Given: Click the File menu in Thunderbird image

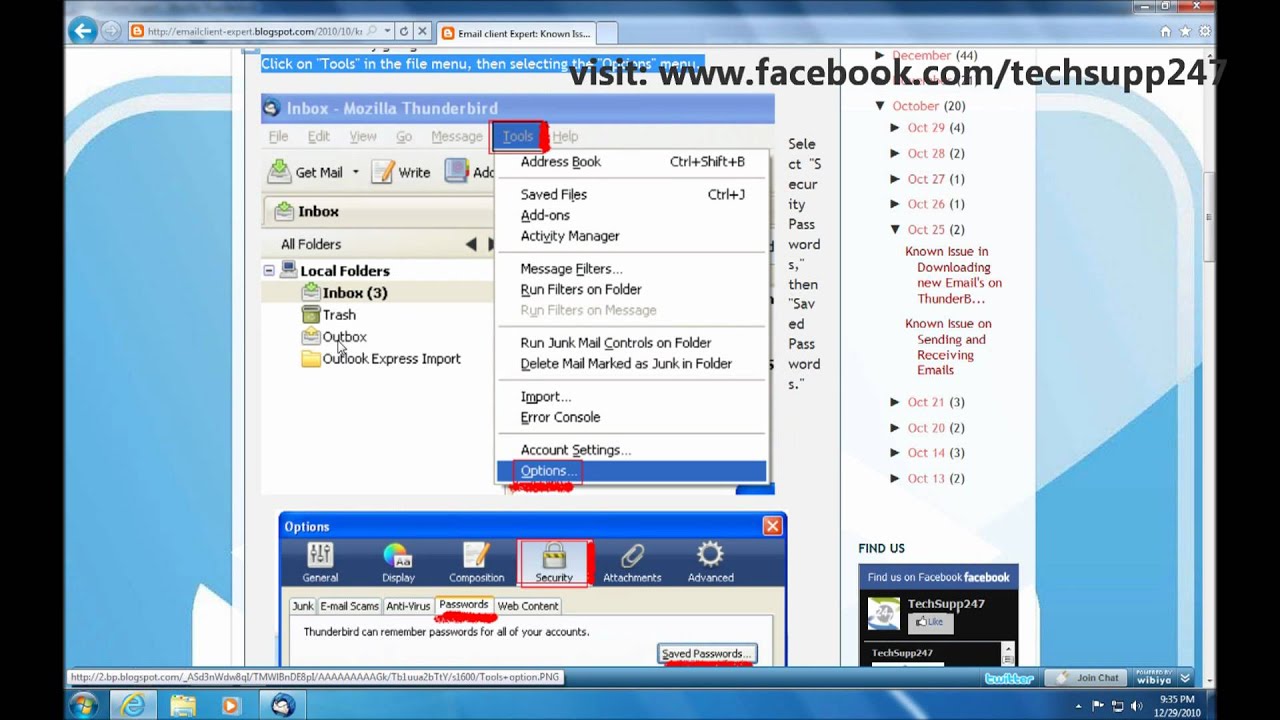Looking at the screenshot, I should coord(278,136).
